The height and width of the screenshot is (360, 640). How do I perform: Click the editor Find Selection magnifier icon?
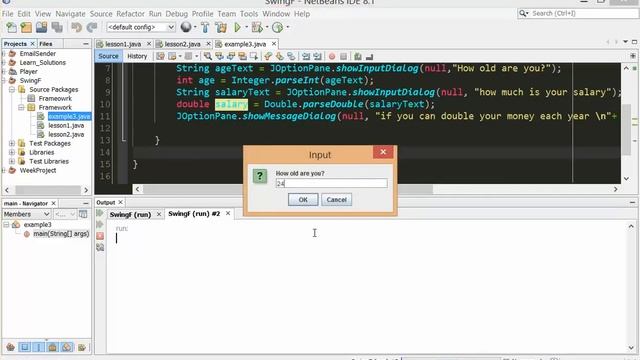(x=208, y=56)
